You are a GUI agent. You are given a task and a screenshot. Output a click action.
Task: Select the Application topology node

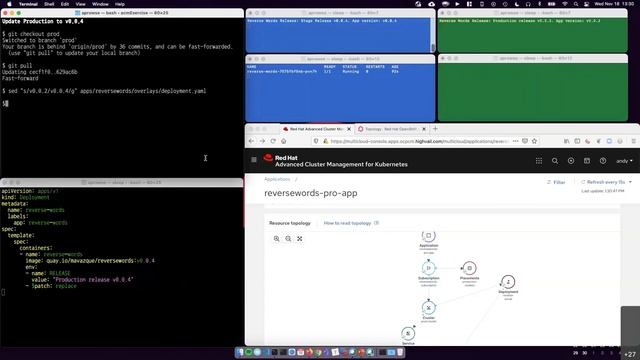[429, 236]
